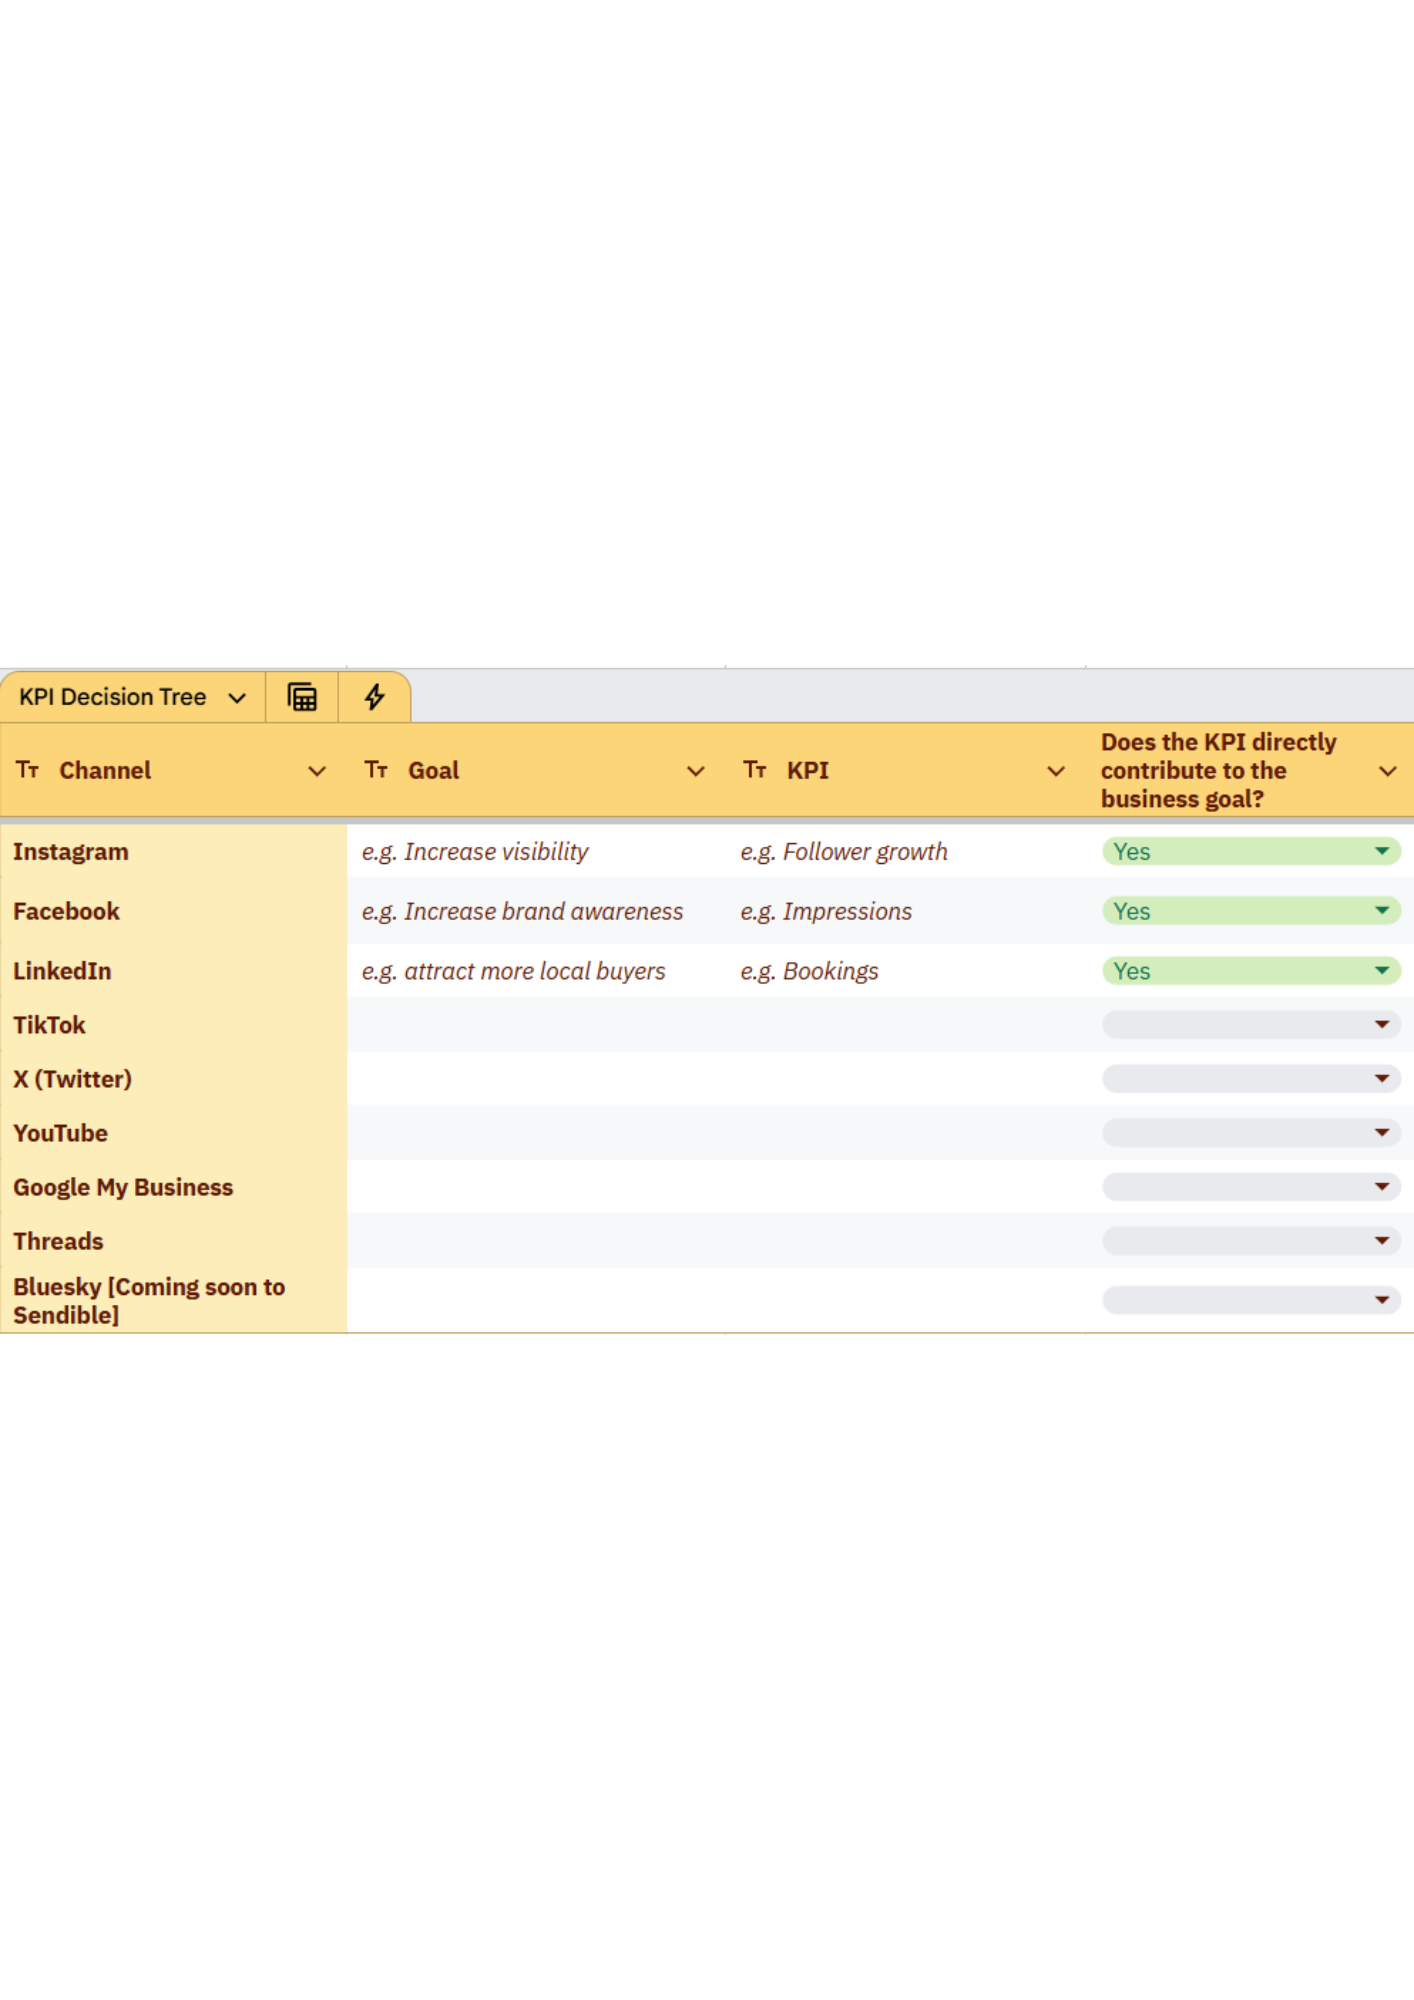Open the empty dropdown for YouTube row
Screen dimensions: 1414x2000
1382,1133
